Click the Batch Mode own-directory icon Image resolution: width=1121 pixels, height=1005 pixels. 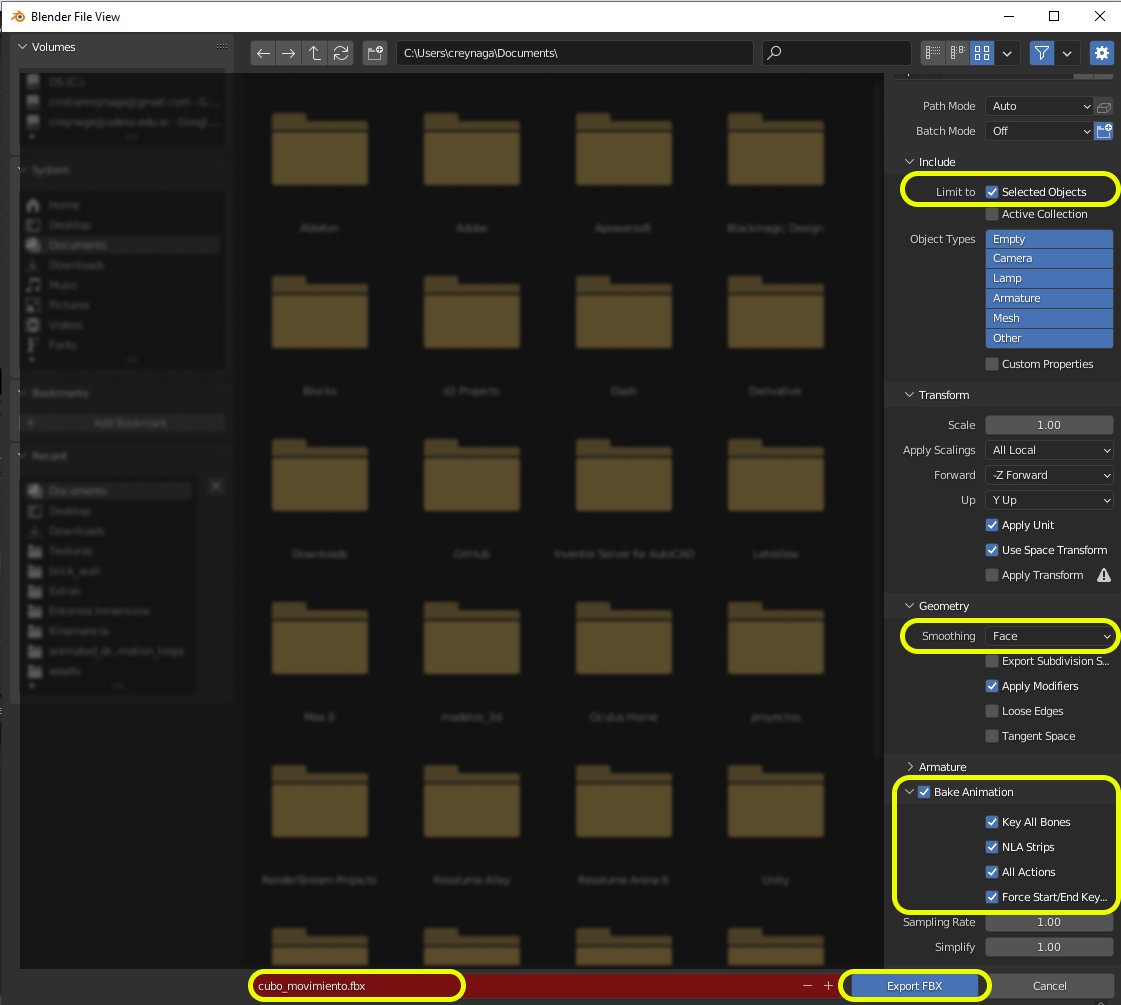pos(1104,131)
